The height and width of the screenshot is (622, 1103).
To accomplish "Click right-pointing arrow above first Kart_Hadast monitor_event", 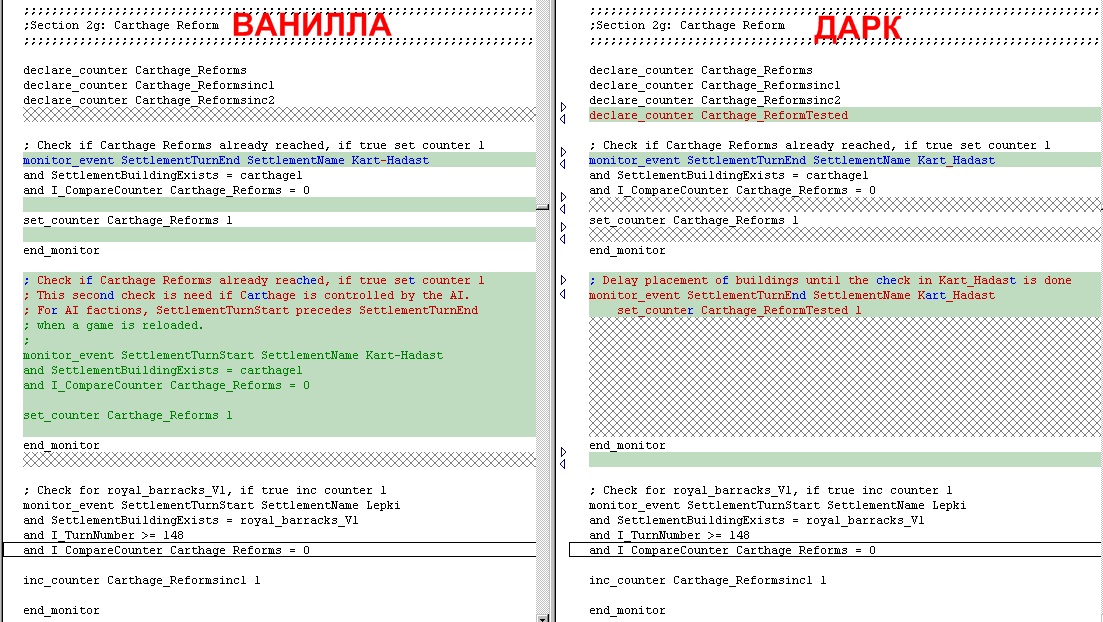I will [x=563, y=152].
